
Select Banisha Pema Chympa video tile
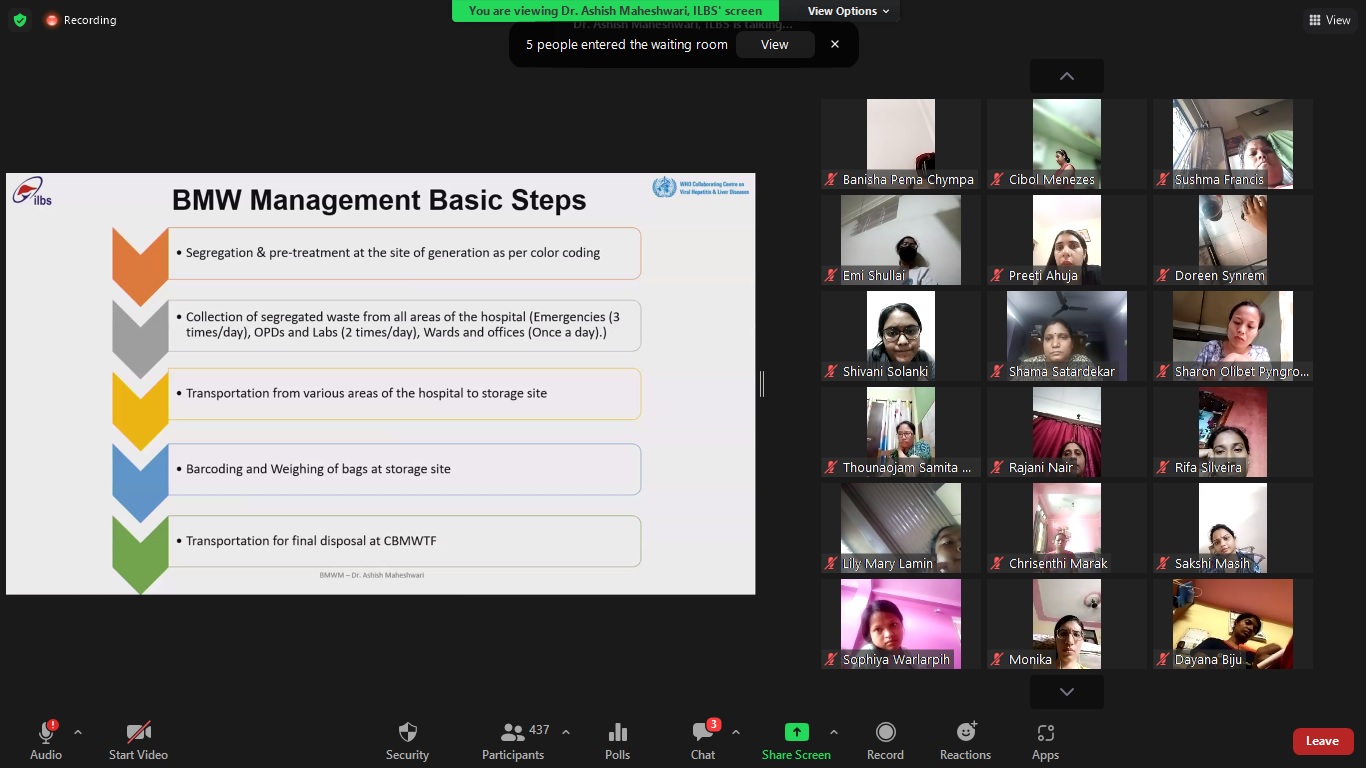pos(901,144)
